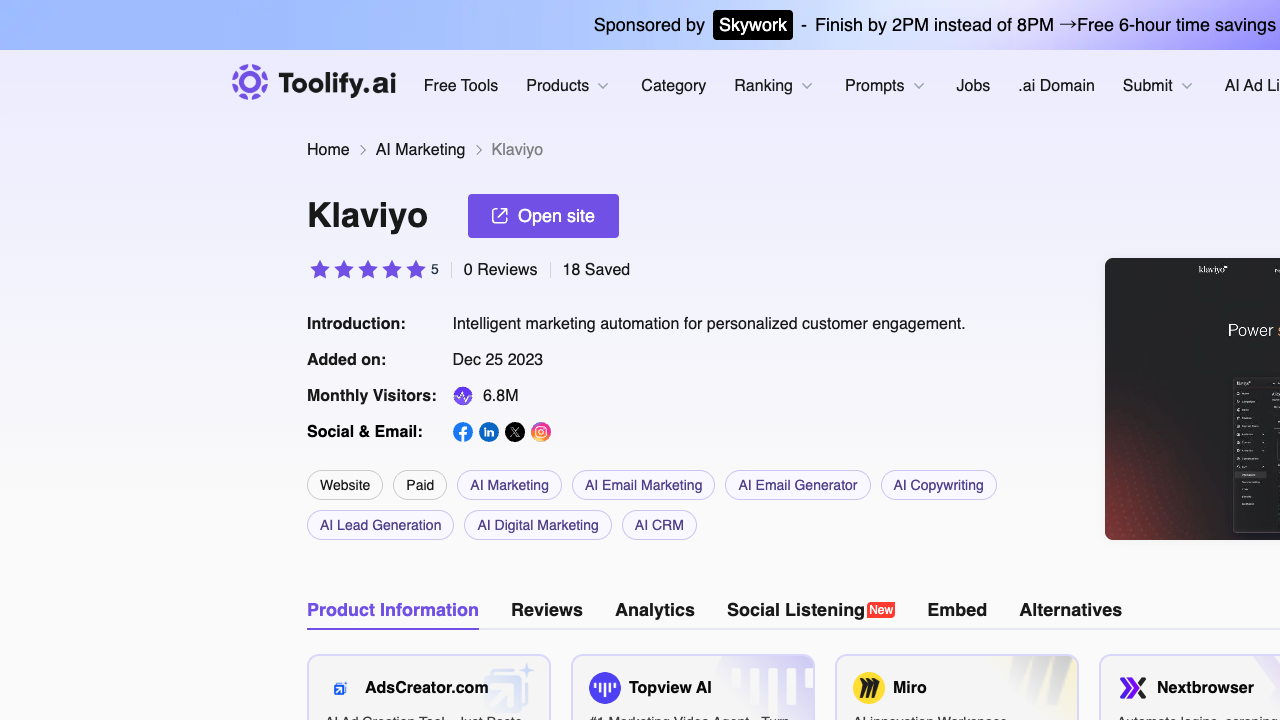Click the Klaviyo page heading
The width and height of the screenshot is (1280, 720).
point(367,216)
